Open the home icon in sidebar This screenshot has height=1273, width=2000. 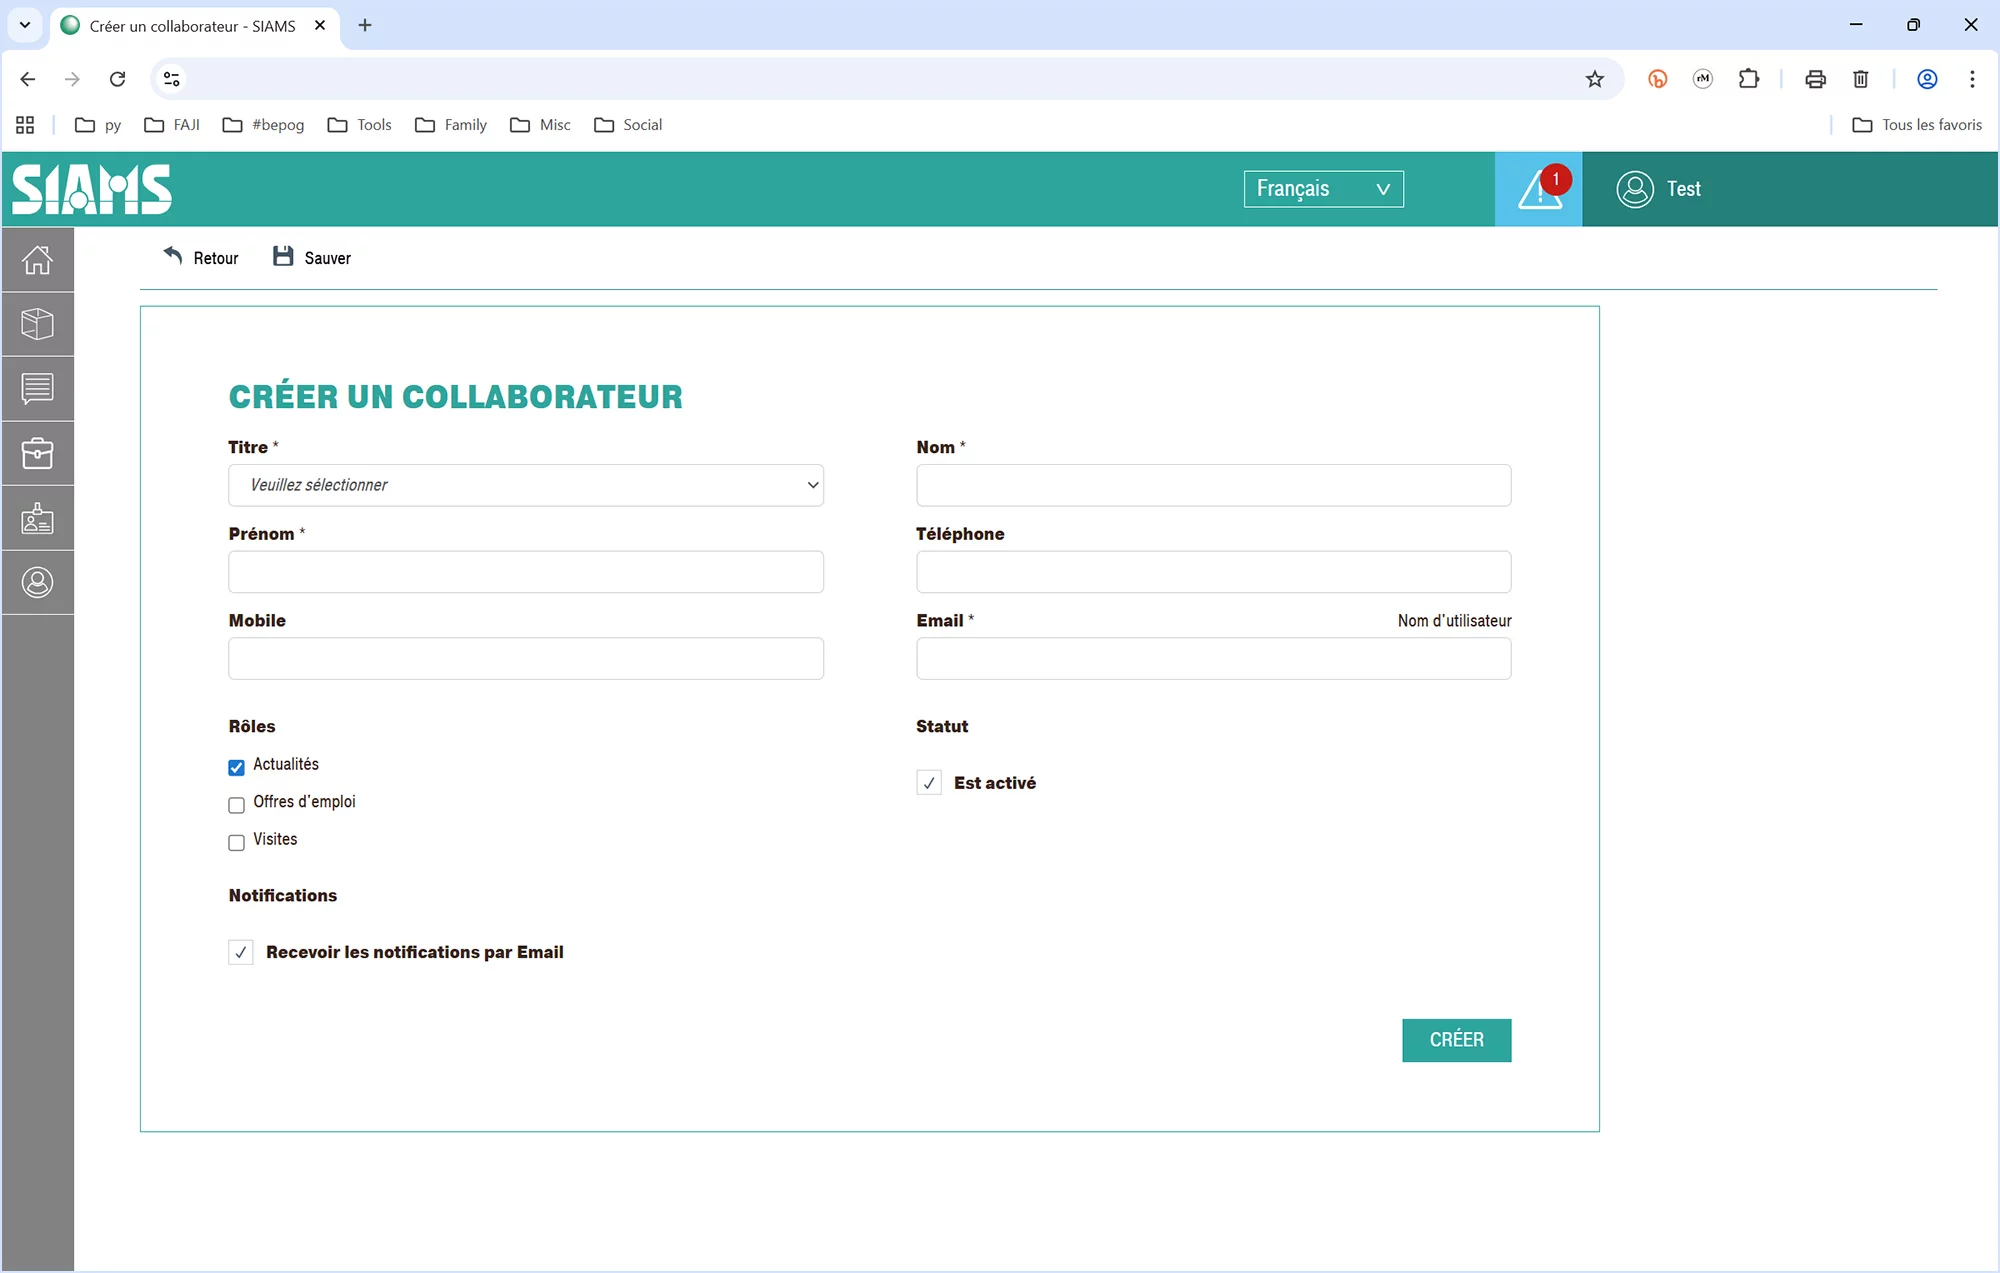pyautogui.click(x=37, y=260)
